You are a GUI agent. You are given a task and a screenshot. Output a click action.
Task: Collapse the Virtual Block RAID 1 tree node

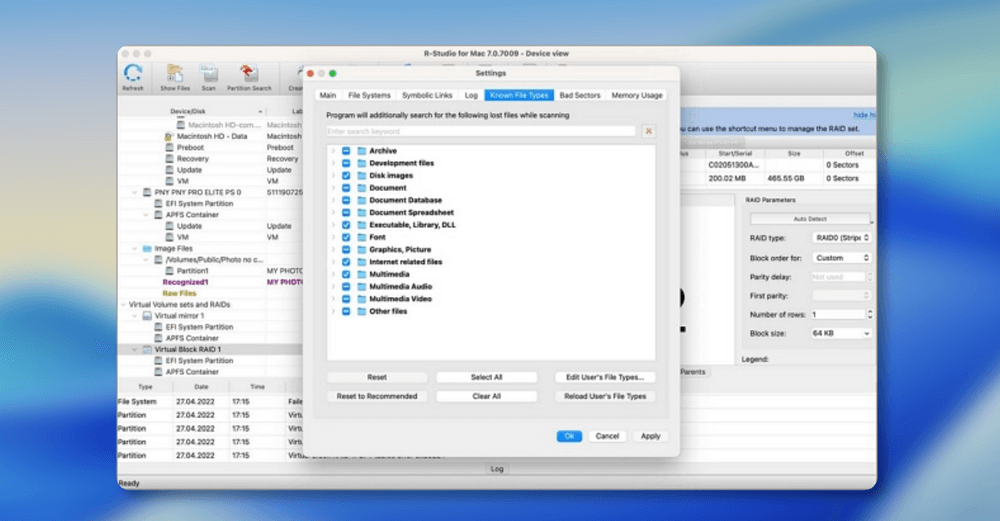click(134, 349)
